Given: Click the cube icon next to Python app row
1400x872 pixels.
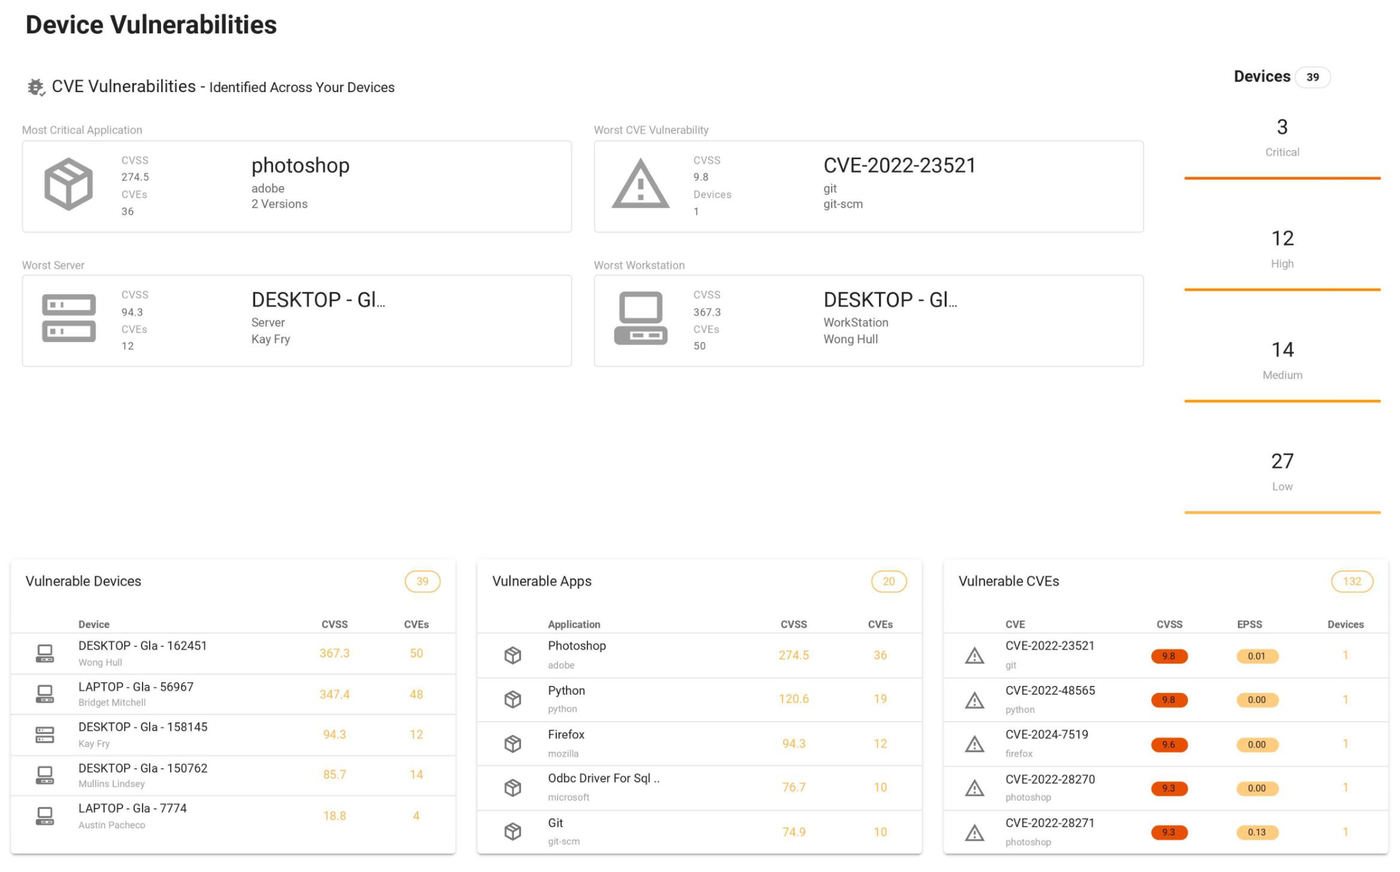Looking at the screenshot, I should tap(513, 699).
